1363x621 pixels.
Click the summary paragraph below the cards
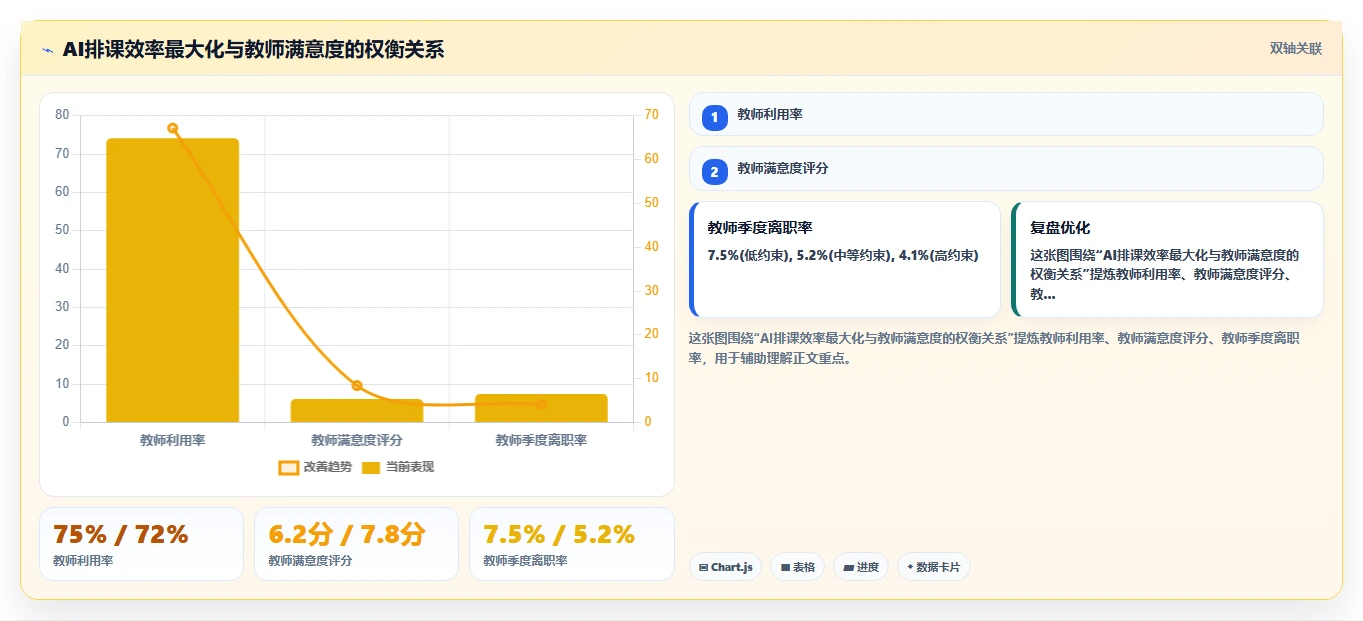[994, 348]
